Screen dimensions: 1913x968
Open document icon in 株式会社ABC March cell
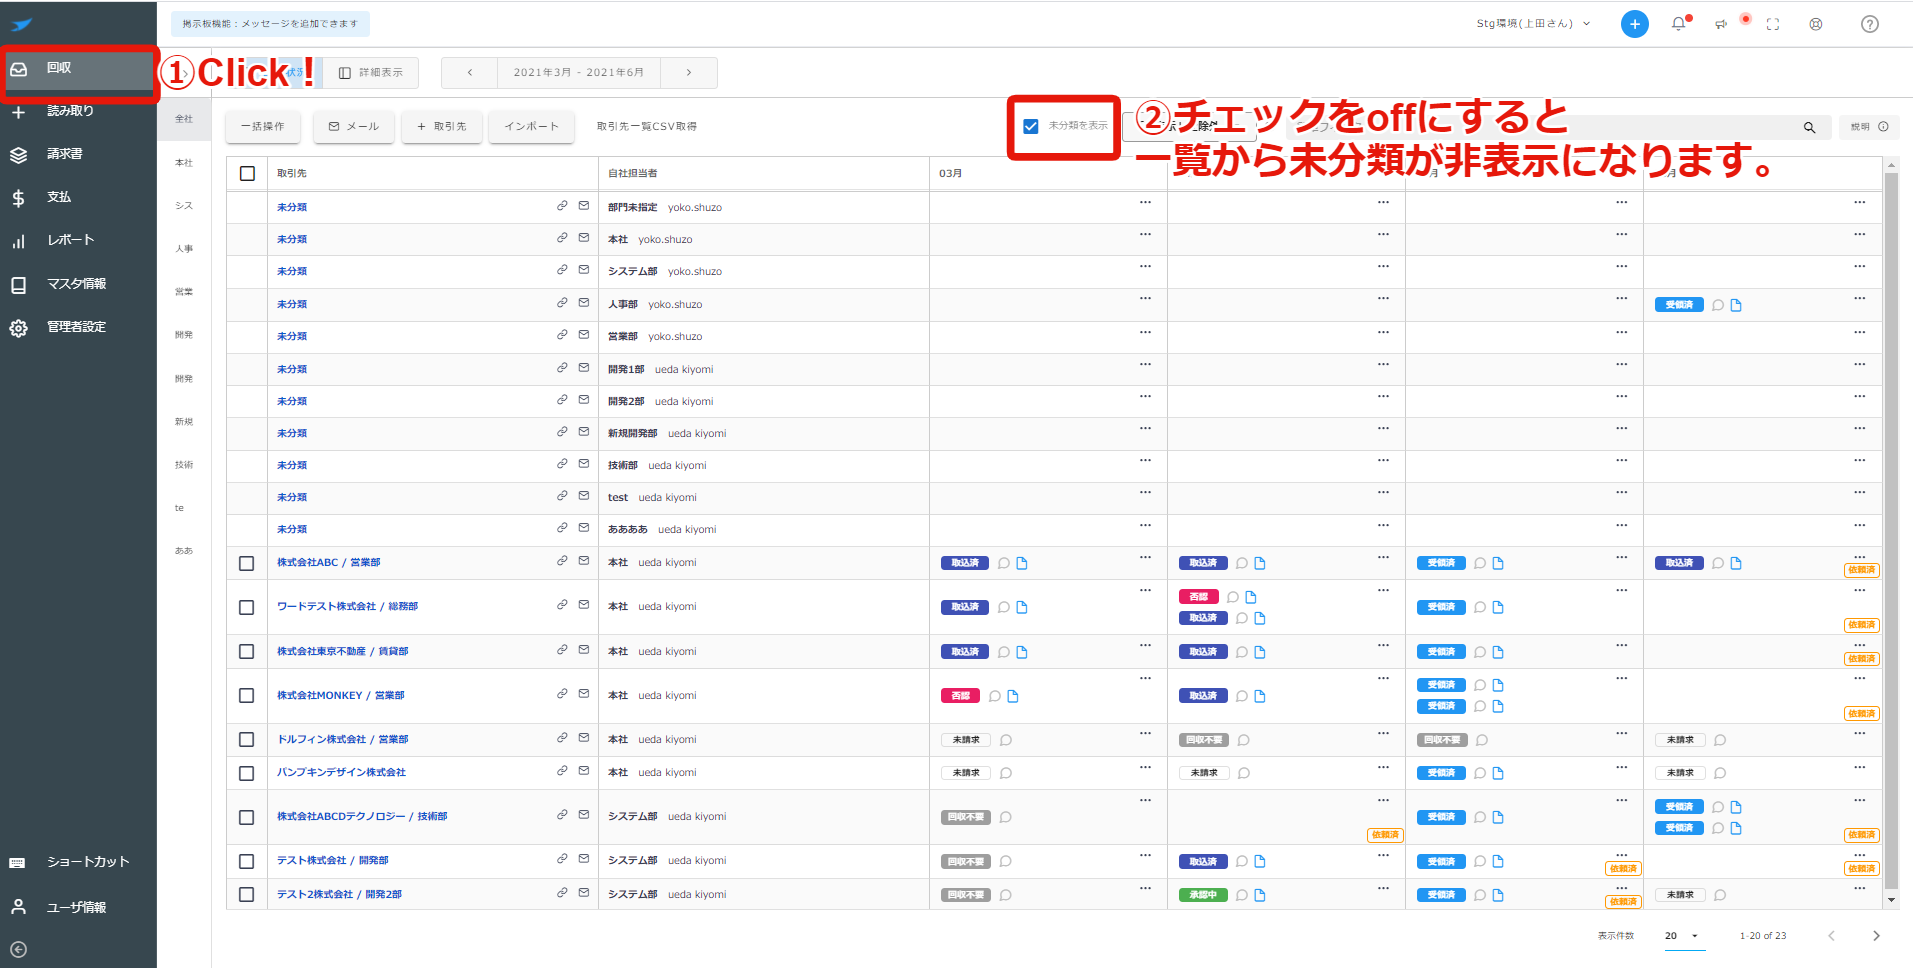pyautogui.click(x=1022, y=564)
